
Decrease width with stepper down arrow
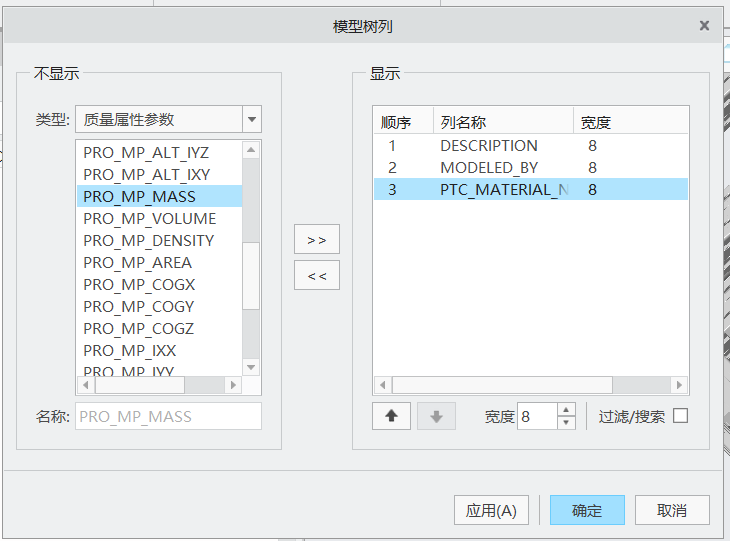coord(566,423)
